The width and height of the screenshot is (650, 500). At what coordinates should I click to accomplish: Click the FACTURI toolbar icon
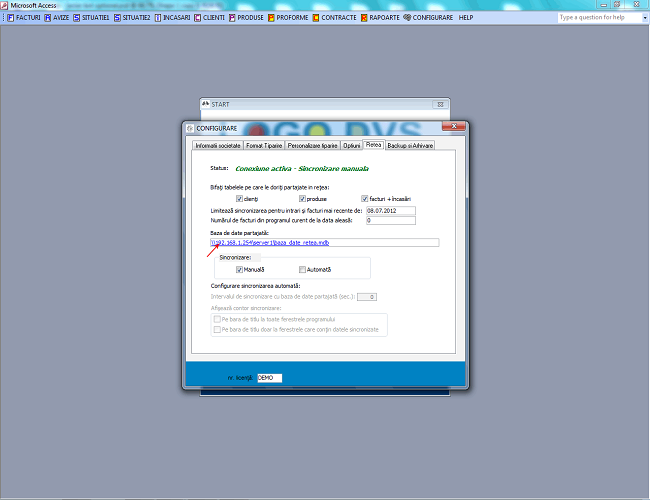(10, 17)
